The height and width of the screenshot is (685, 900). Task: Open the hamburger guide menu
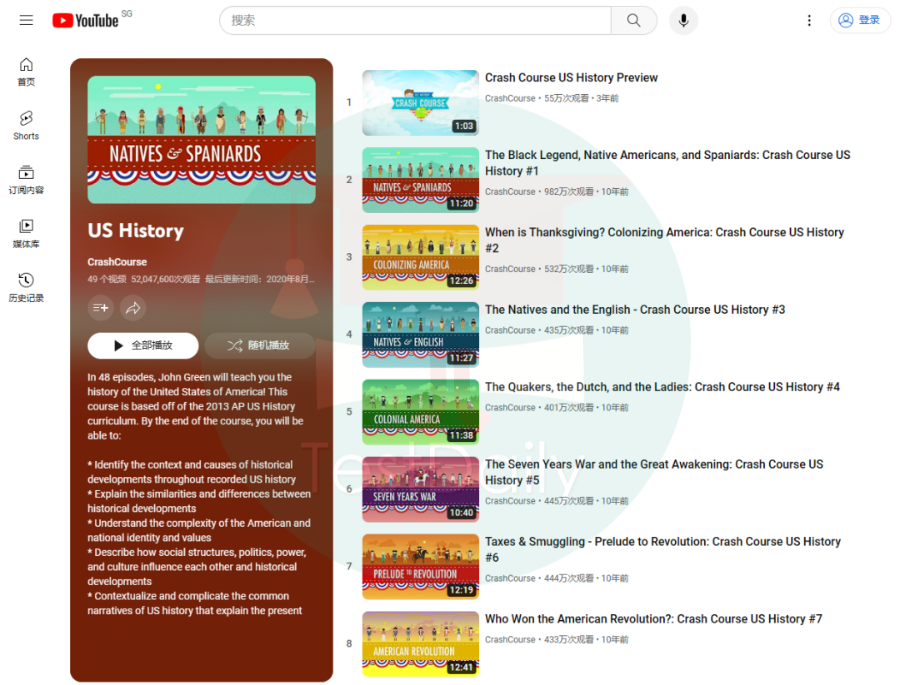(x=26, y=20)
